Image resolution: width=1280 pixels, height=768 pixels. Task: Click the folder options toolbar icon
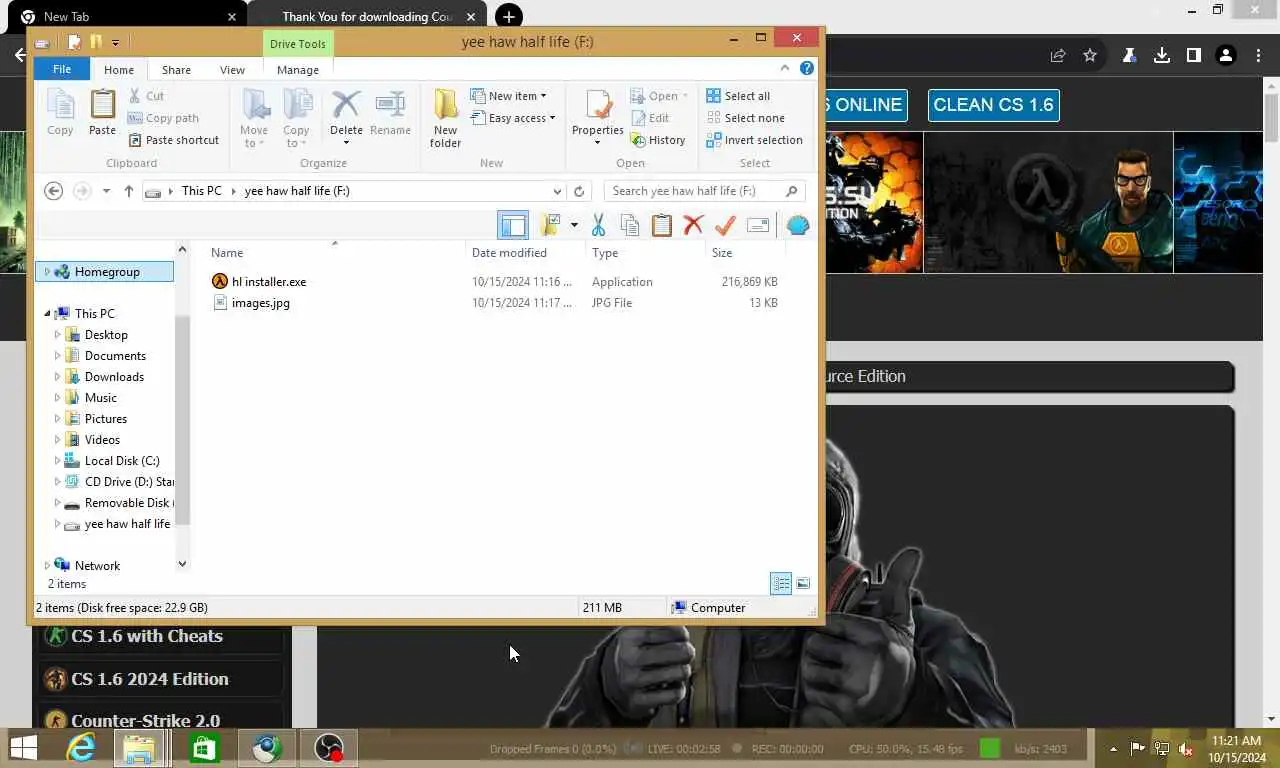(550, 225)
